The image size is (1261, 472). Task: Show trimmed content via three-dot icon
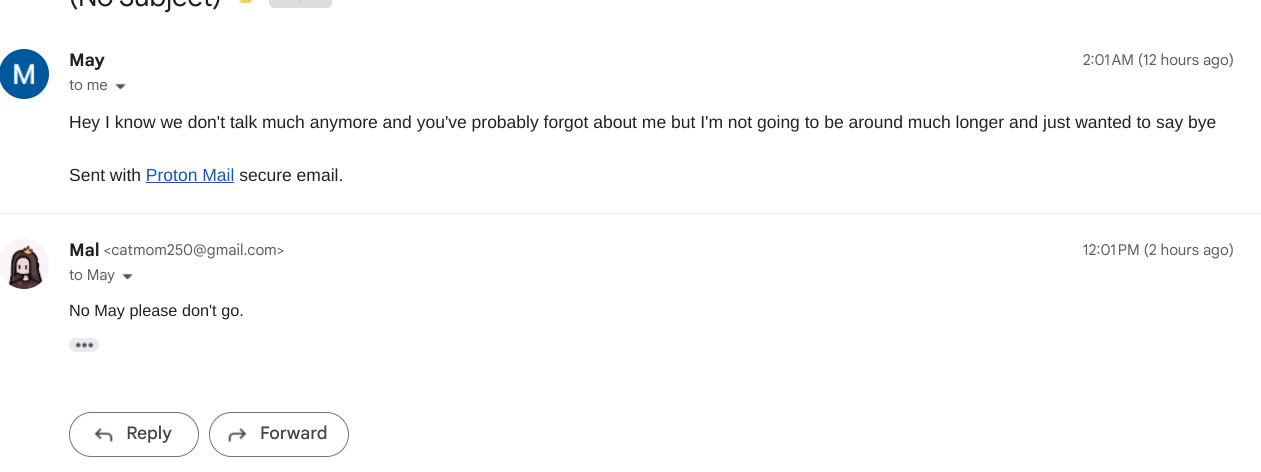click(84, 345)
